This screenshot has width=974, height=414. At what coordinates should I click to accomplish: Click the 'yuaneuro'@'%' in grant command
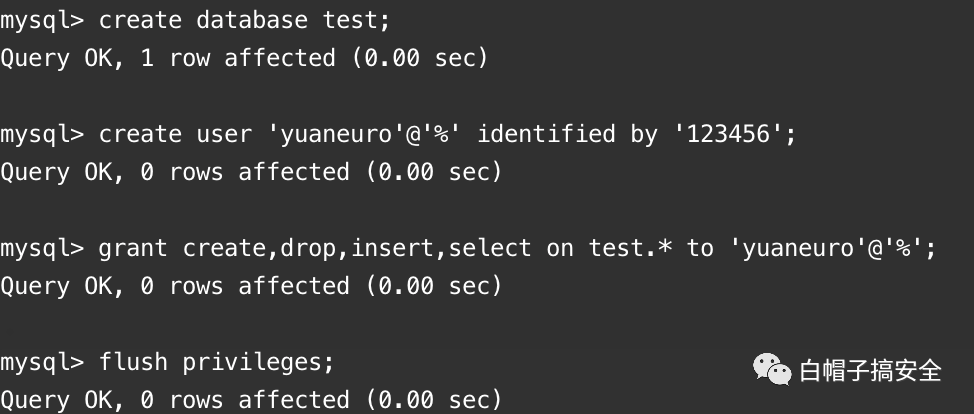[826, 248]
